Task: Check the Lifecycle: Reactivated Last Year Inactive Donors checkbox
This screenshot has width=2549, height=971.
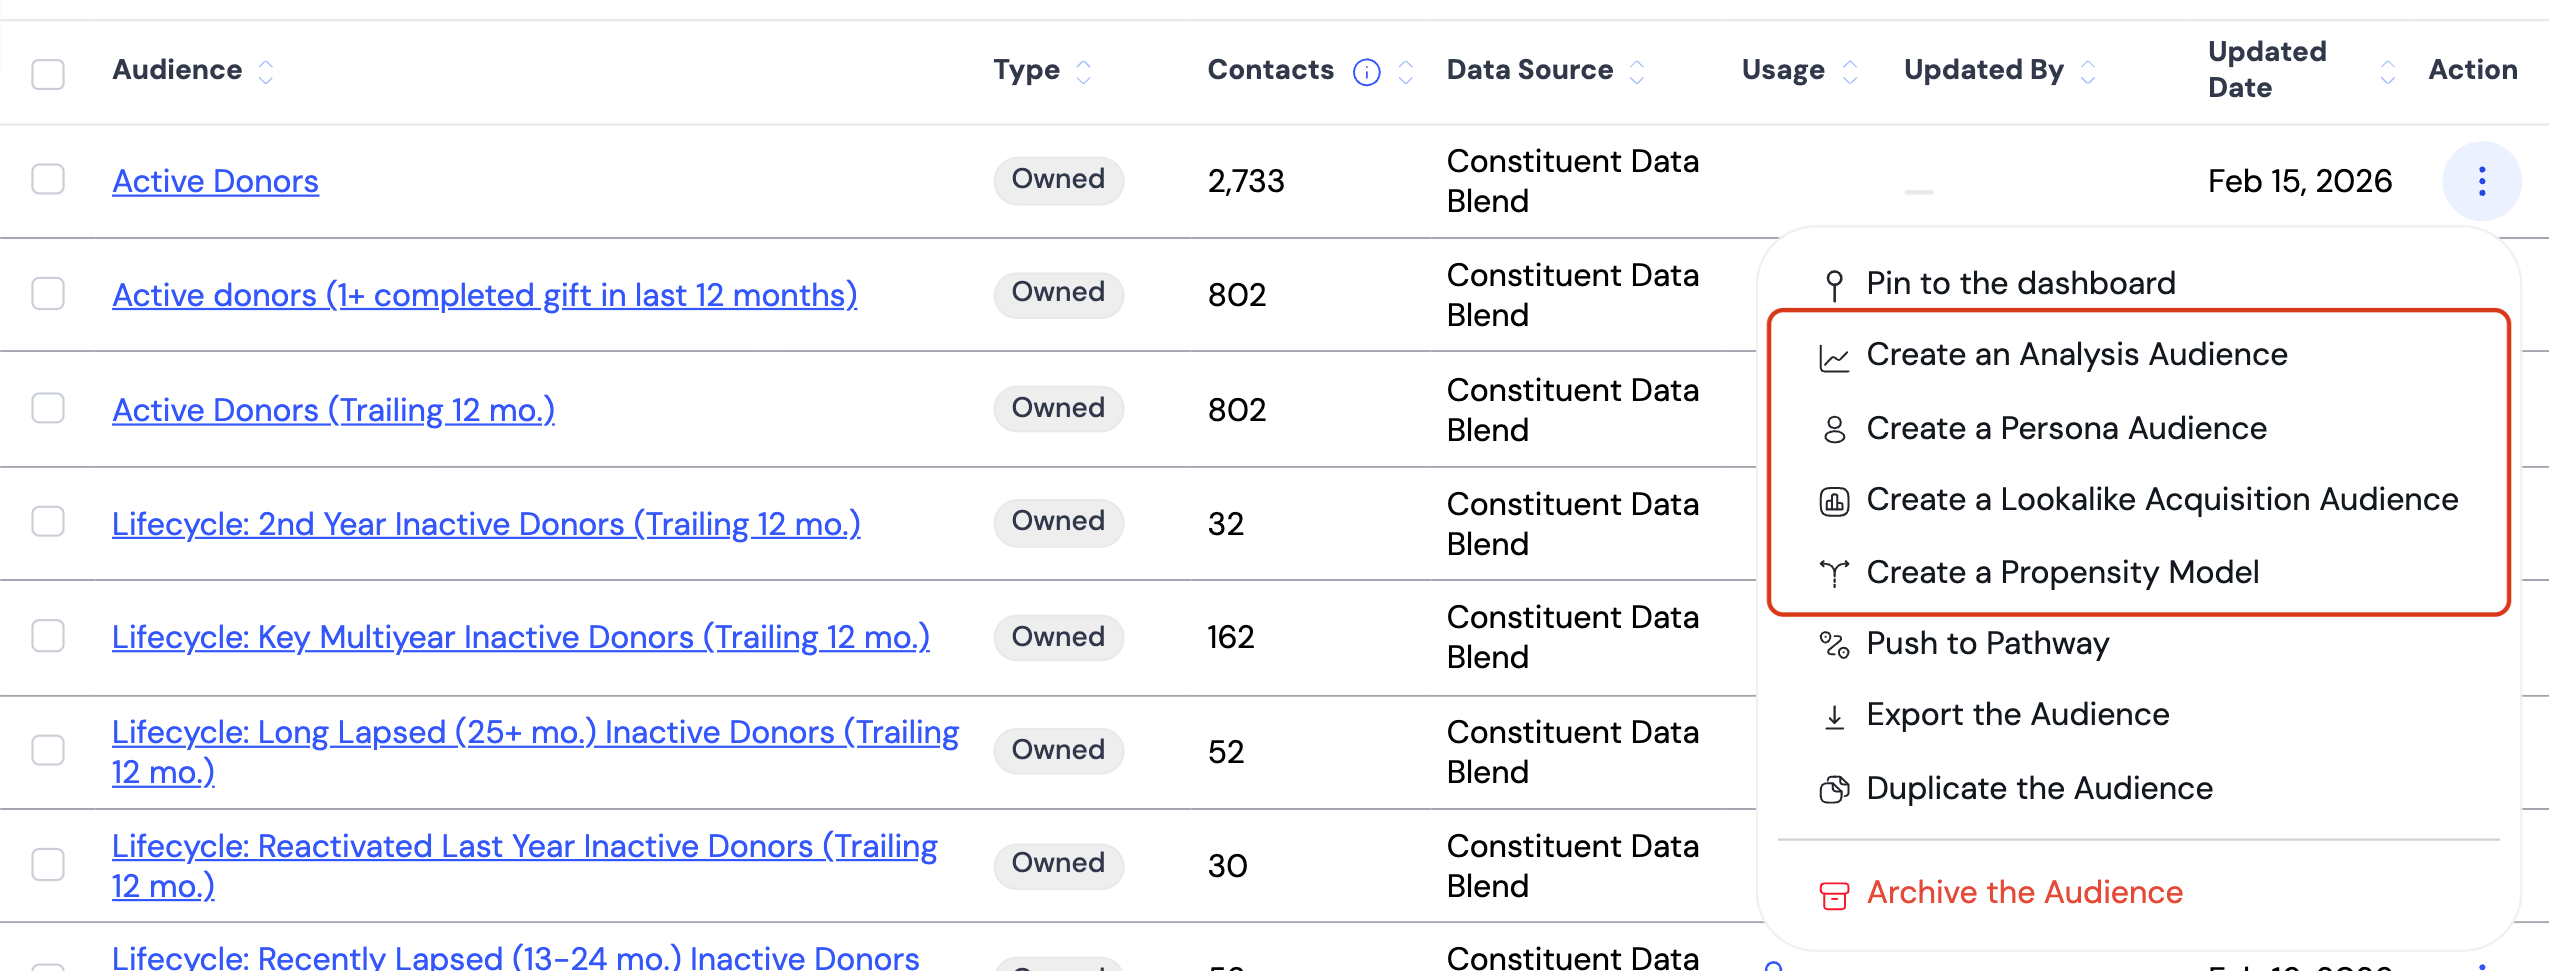Action: tap(48, 863)
